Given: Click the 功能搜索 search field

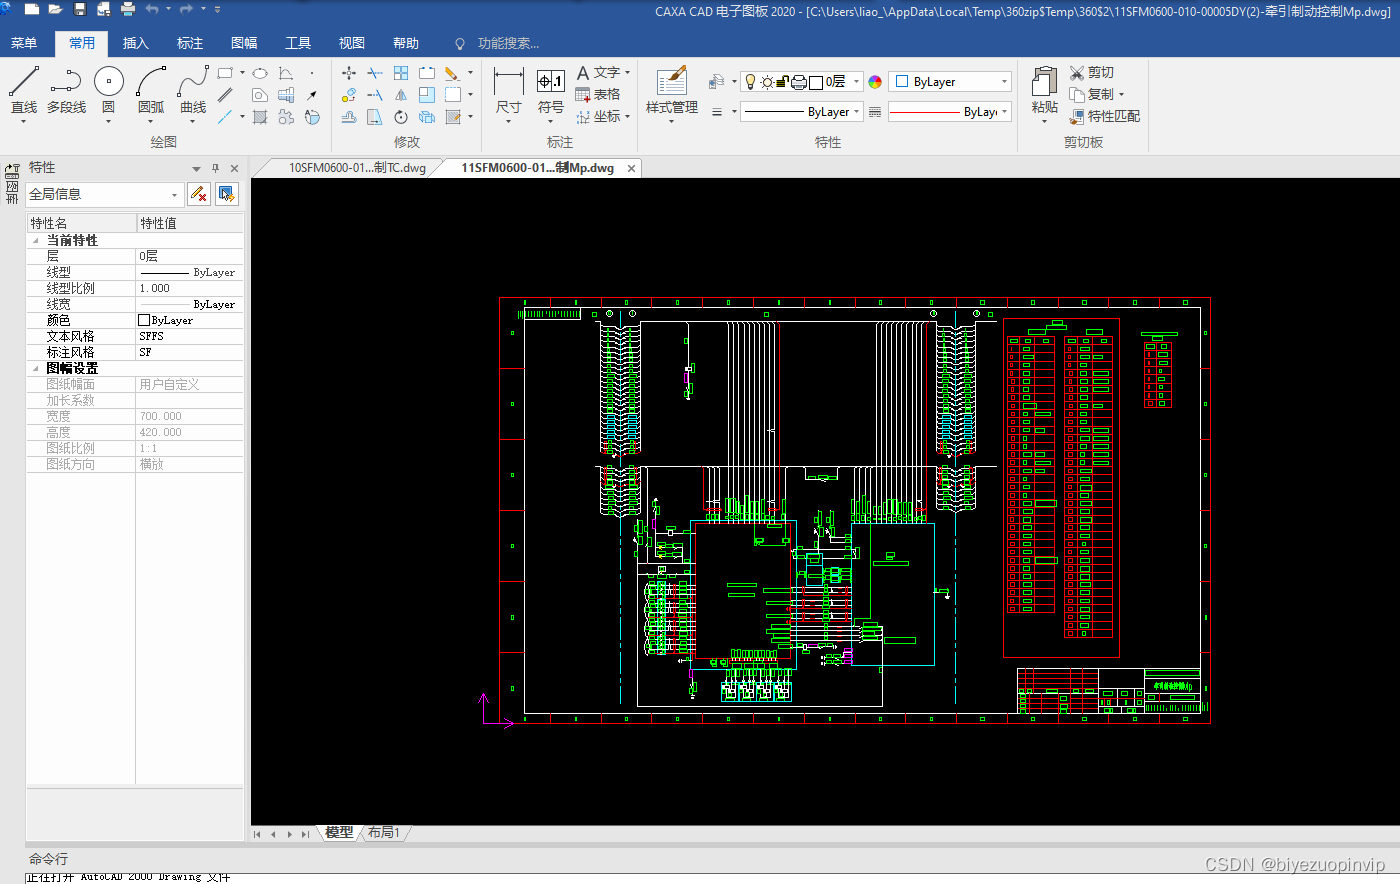Looking at the screenshot, I should point(508,43).
